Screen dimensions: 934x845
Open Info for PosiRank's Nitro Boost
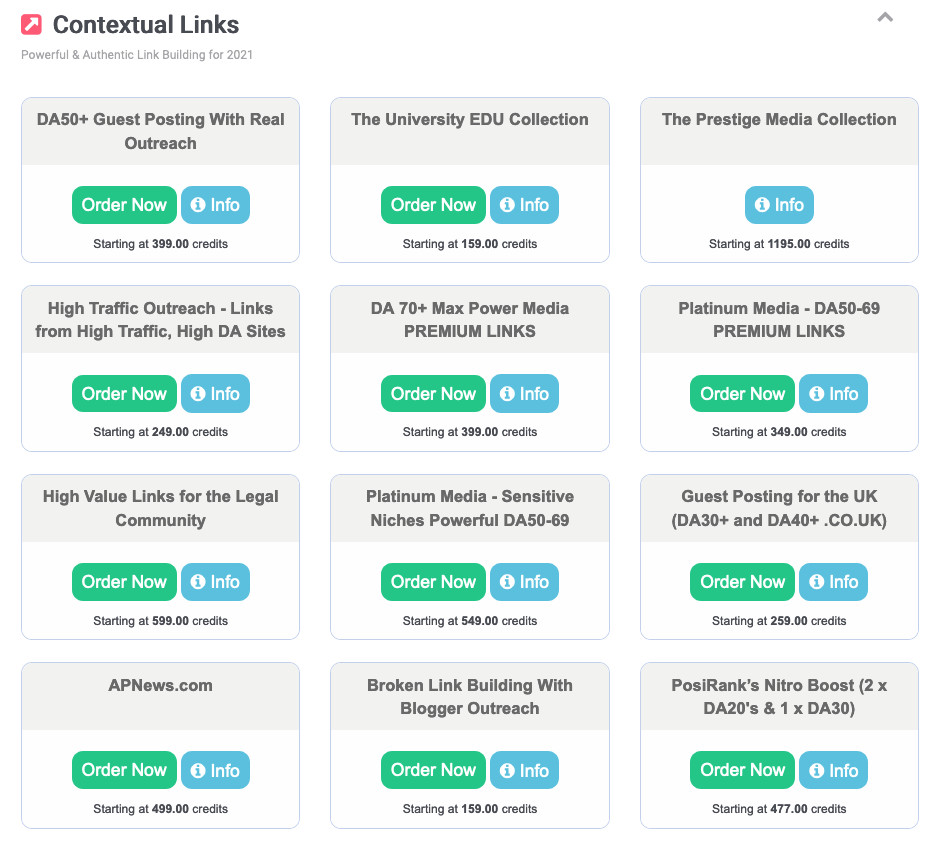point(833,770)
